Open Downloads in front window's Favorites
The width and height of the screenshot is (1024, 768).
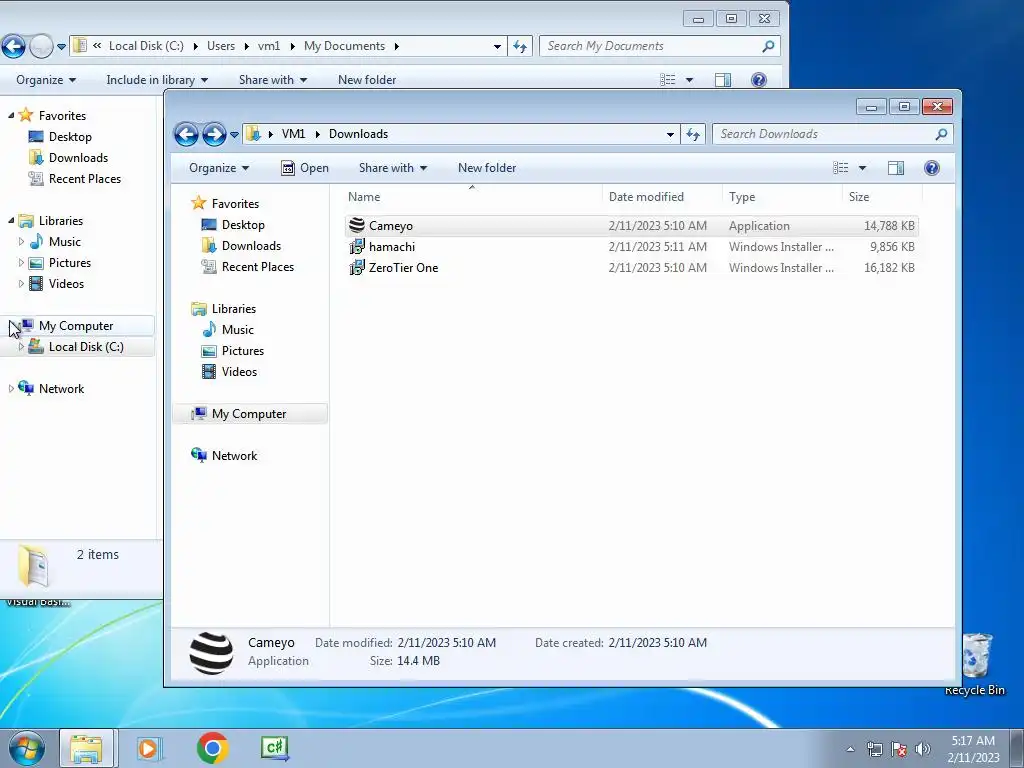(251, 246)
